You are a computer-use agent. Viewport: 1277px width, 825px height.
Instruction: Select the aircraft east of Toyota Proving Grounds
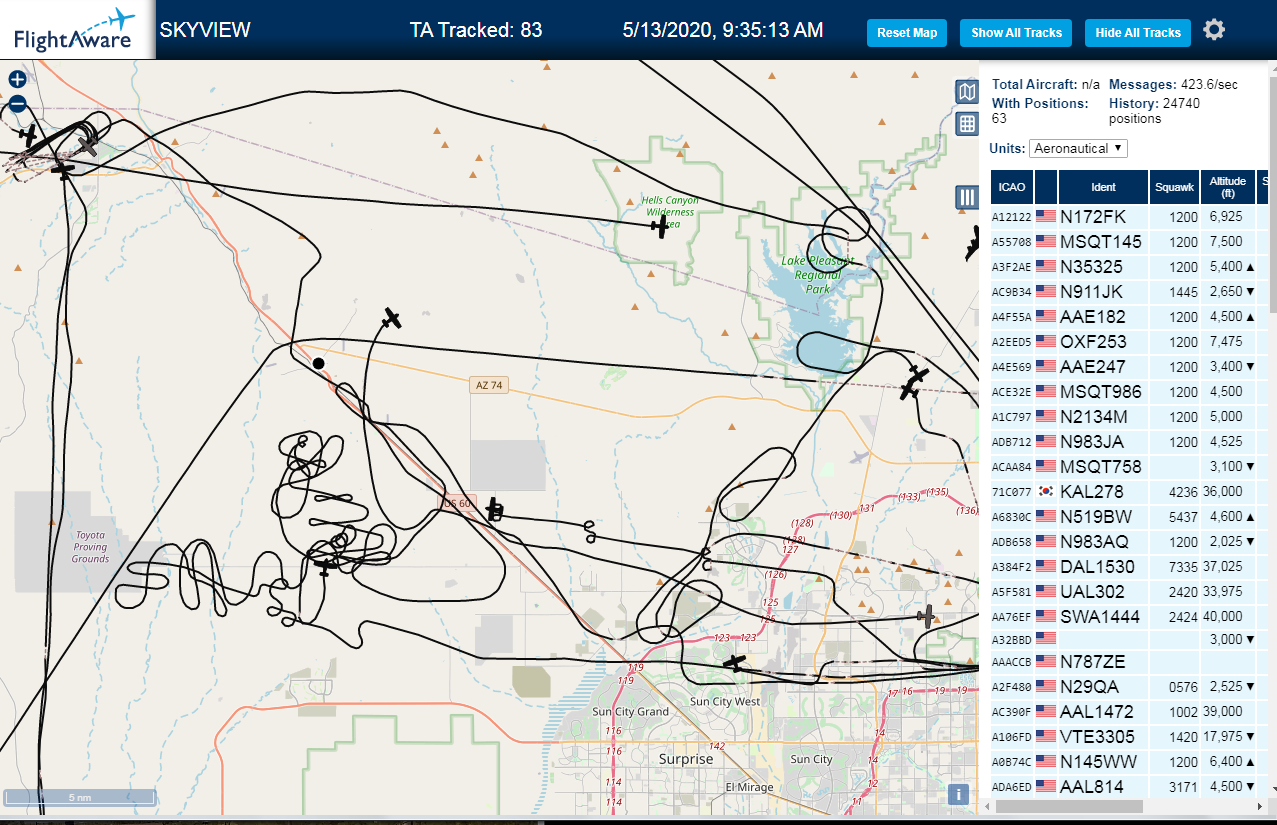(324, 567)
